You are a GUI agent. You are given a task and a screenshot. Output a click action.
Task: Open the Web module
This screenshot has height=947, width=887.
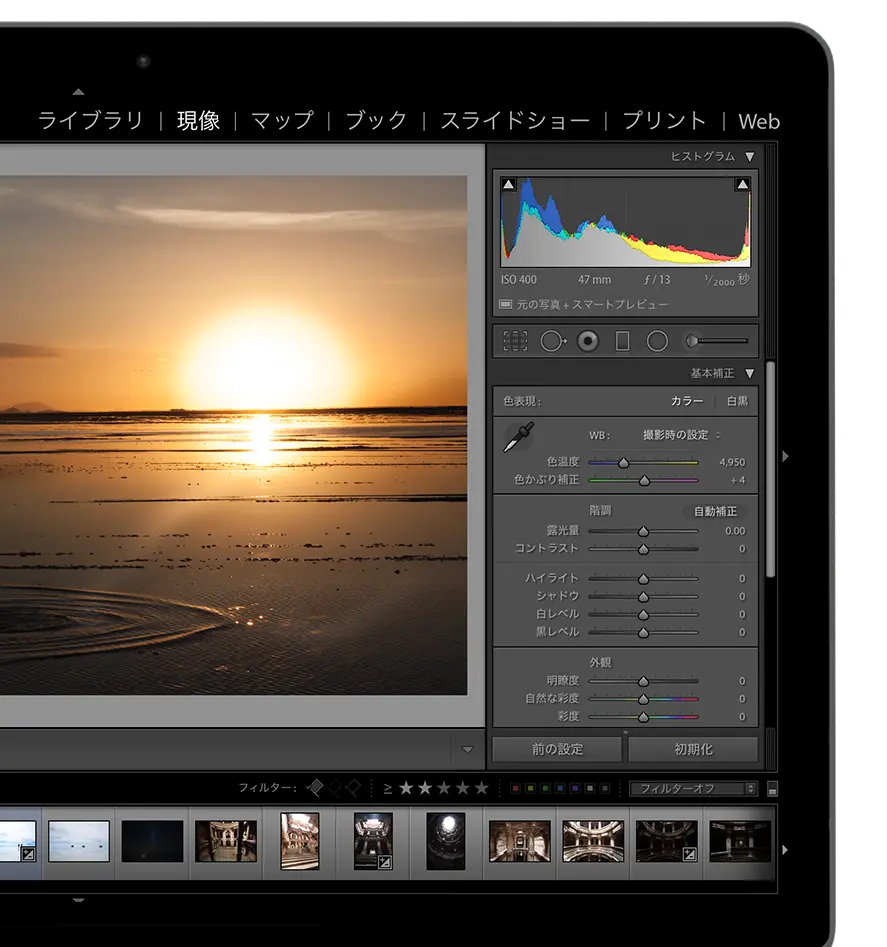[x=759, y=121]
